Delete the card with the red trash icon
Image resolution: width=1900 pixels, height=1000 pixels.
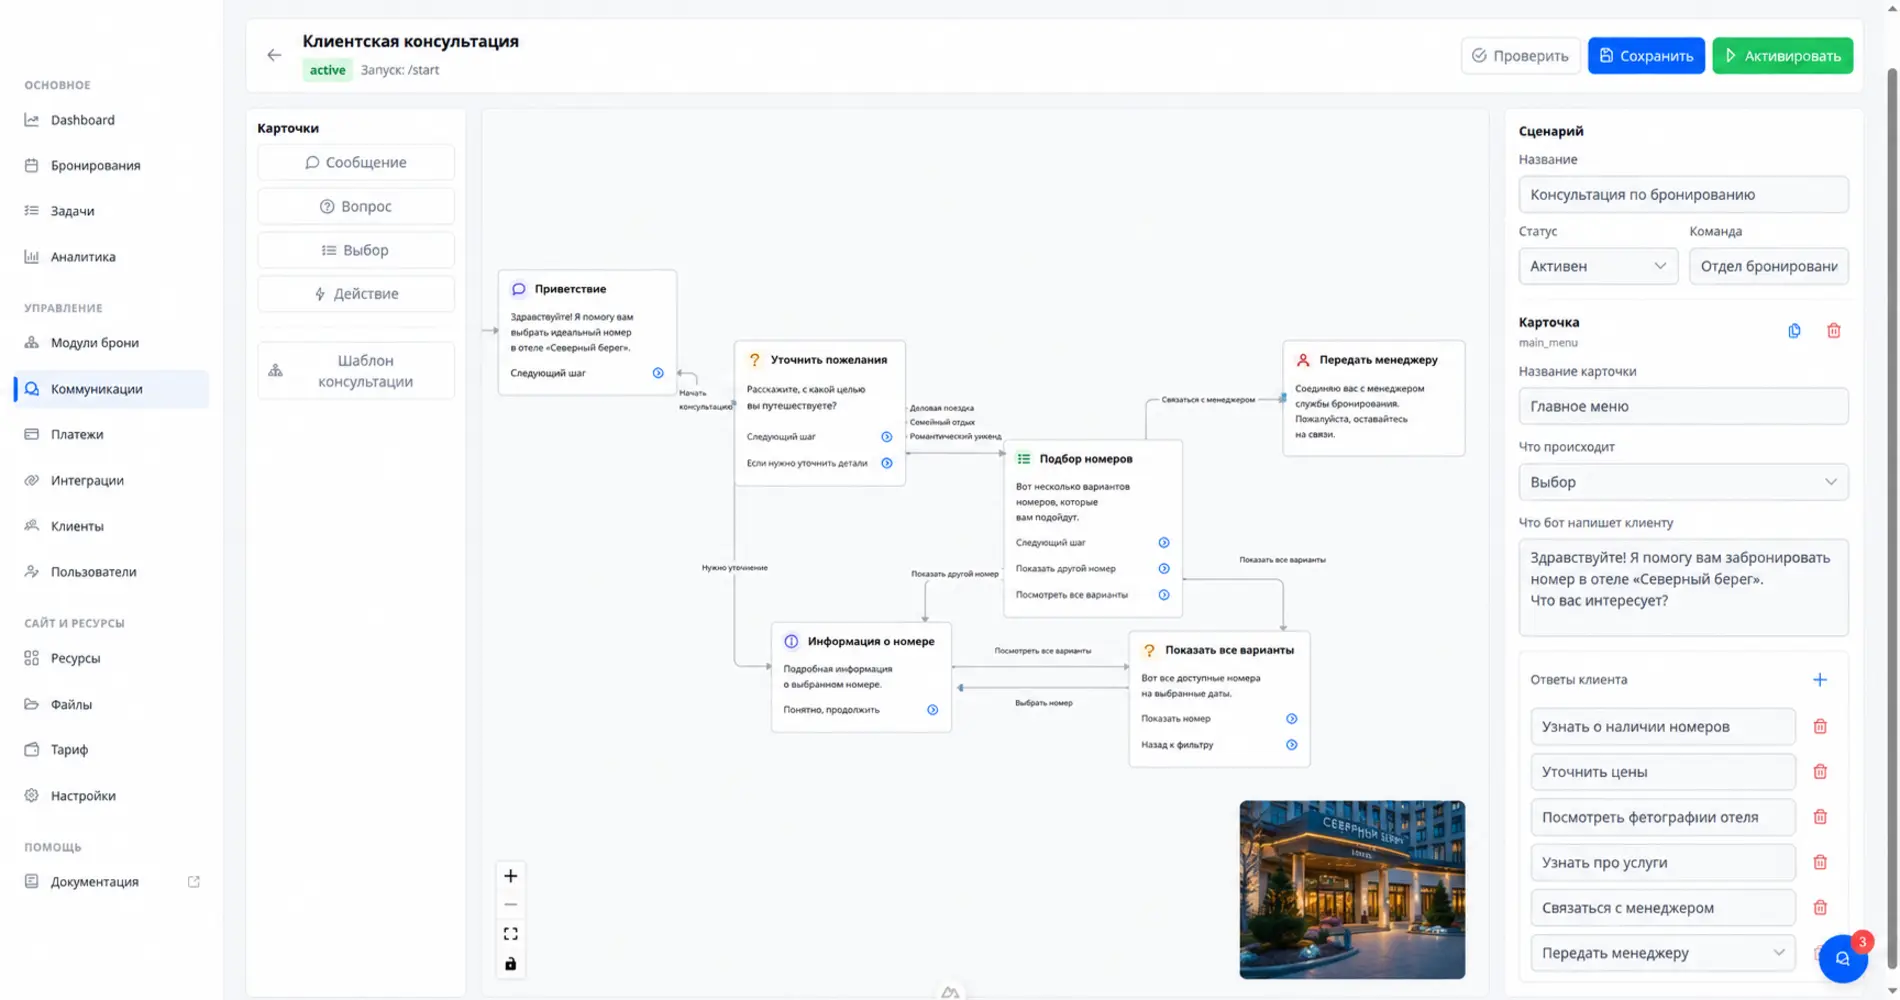tap(1834, 331)
